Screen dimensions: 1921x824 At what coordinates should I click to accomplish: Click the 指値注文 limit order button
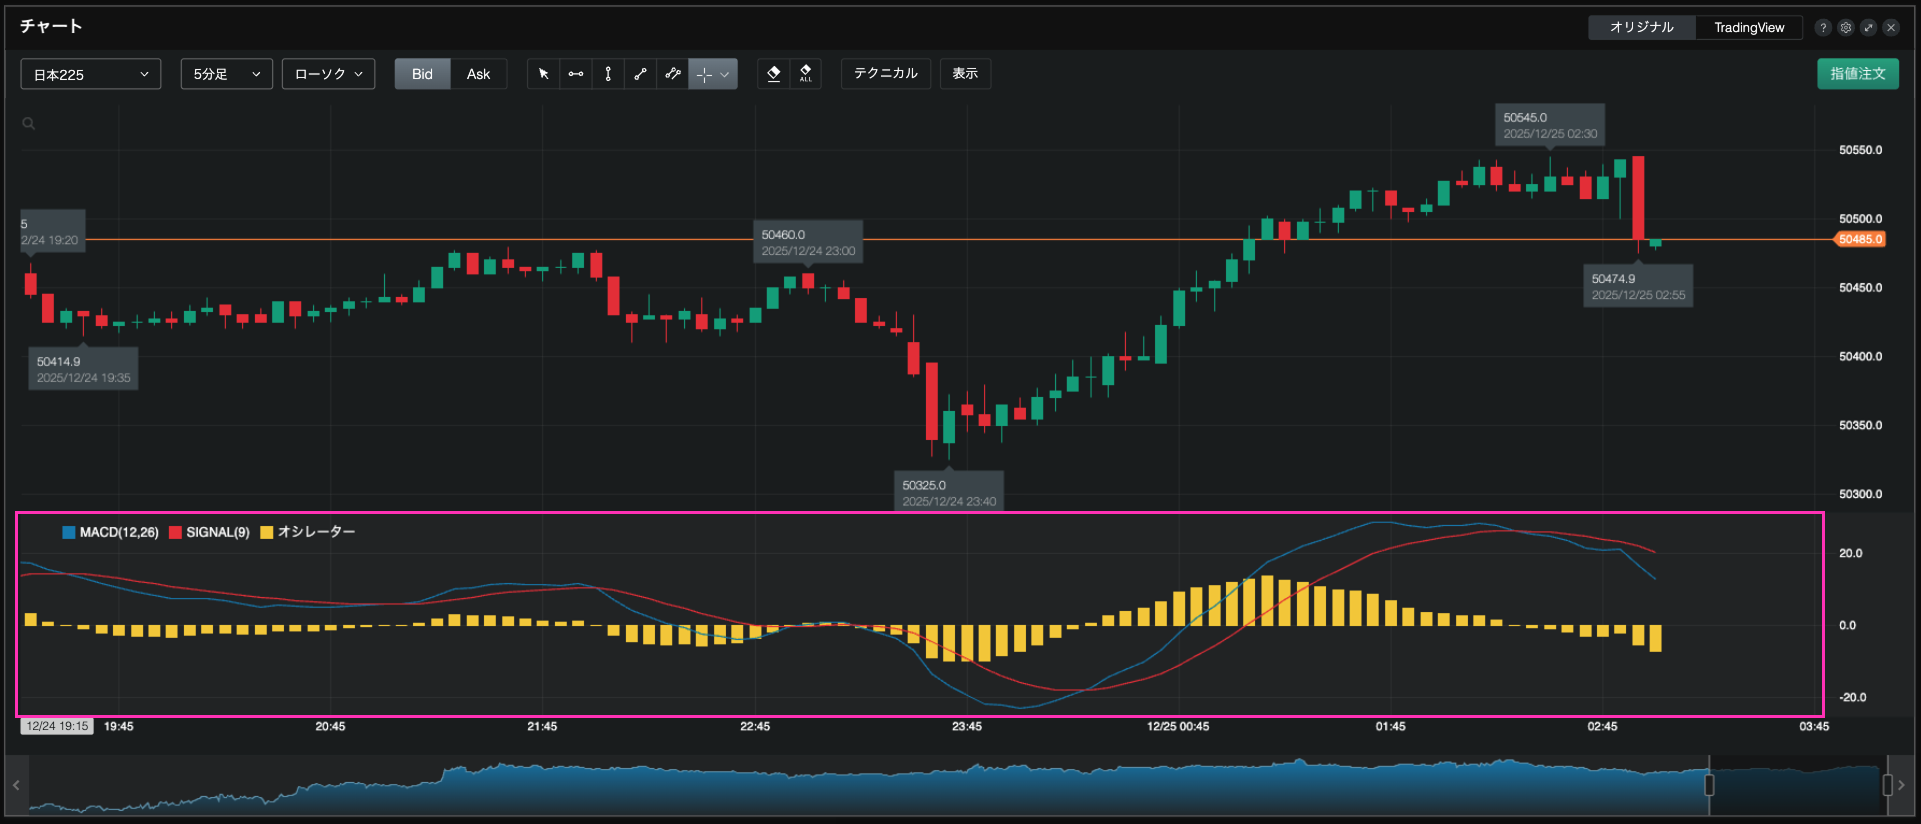click(1857, 74)
